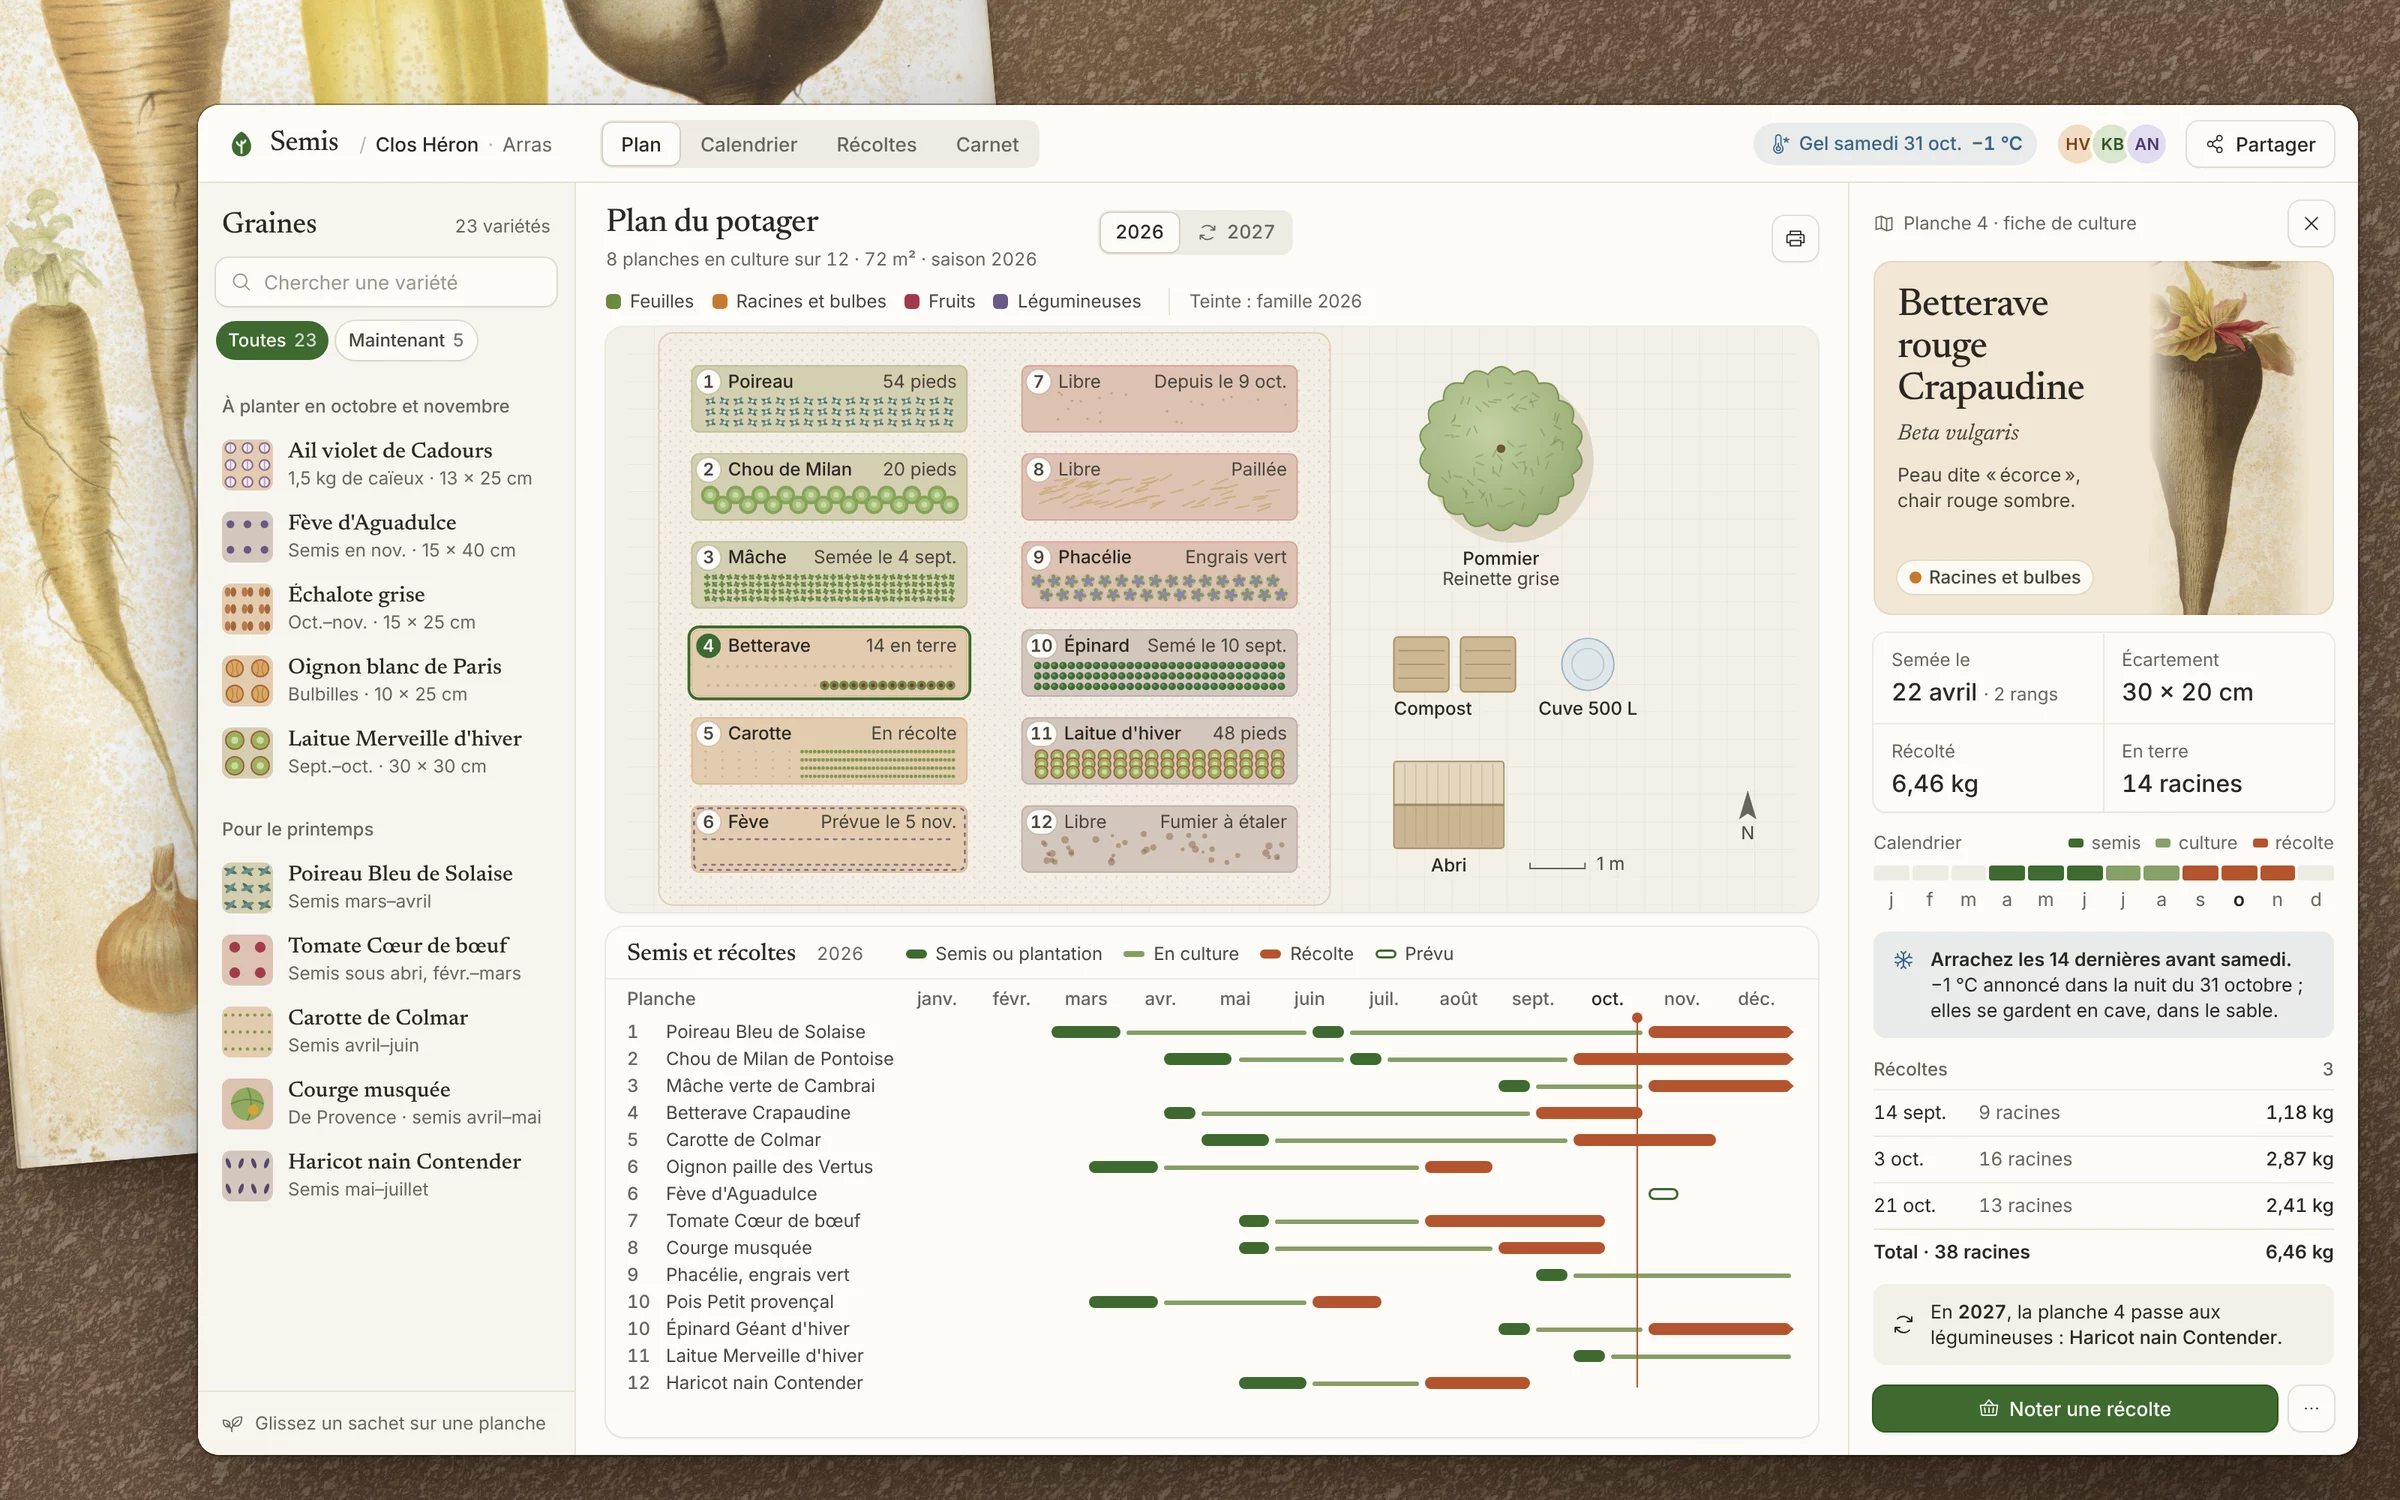Click the Poireau Bleu de Solaise icon
The image size is (2400, 1500).
(x=247, y=888)
